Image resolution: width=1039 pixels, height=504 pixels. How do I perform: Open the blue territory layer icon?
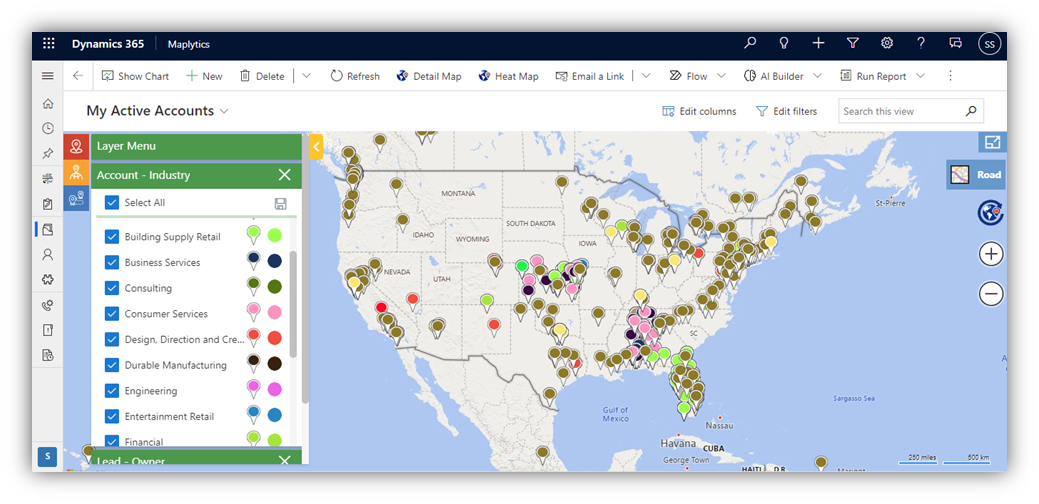76,198
